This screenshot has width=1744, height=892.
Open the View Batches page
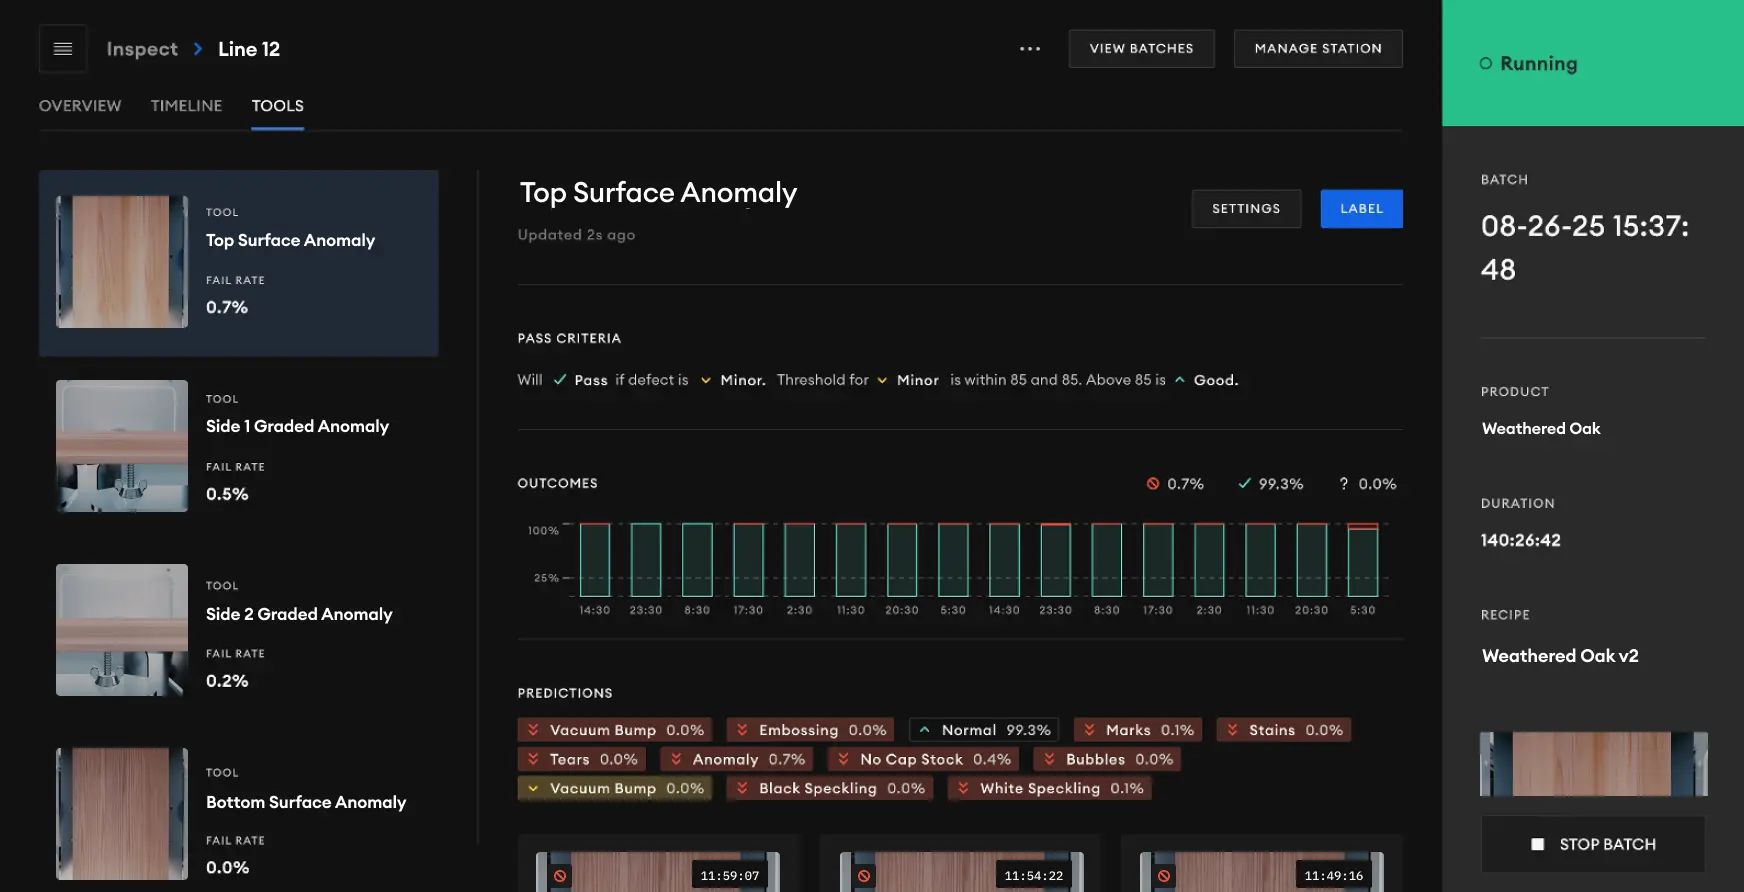click(1142, 49)
